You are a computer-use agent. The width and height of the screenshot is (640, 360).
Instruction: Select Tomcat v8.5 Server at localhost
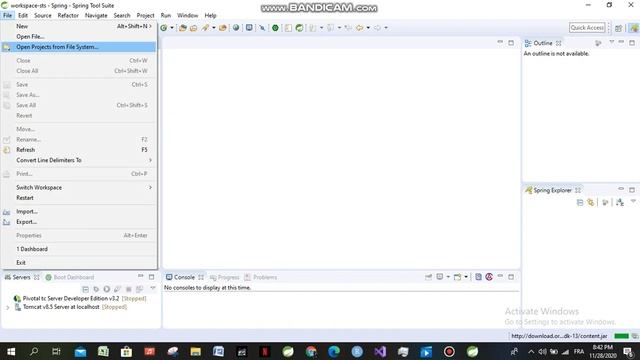click(x=71, y=307)
